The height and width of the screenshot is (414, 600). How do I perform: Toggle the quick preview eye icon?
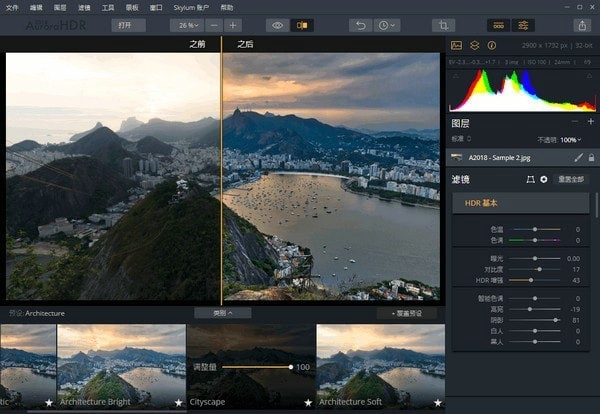point(277,25)
